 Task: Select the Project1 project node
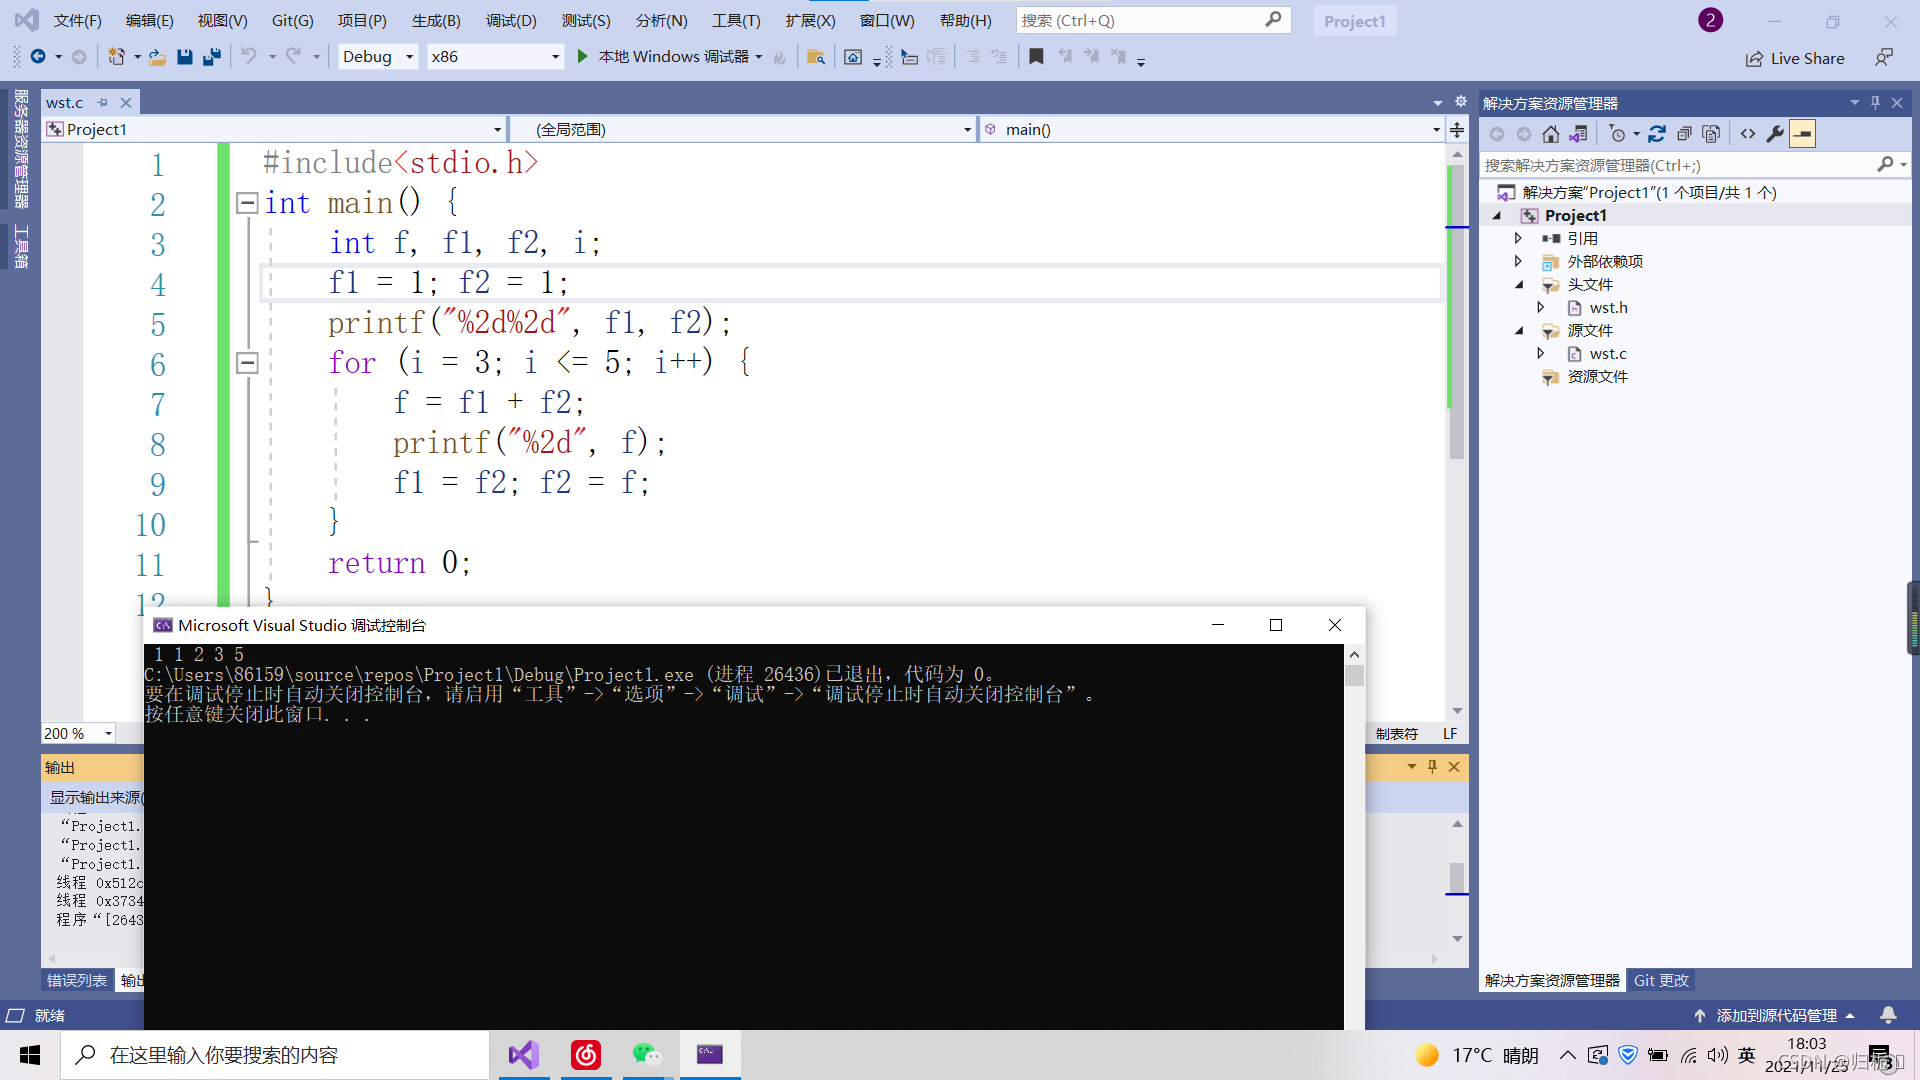pos(1575,215)
